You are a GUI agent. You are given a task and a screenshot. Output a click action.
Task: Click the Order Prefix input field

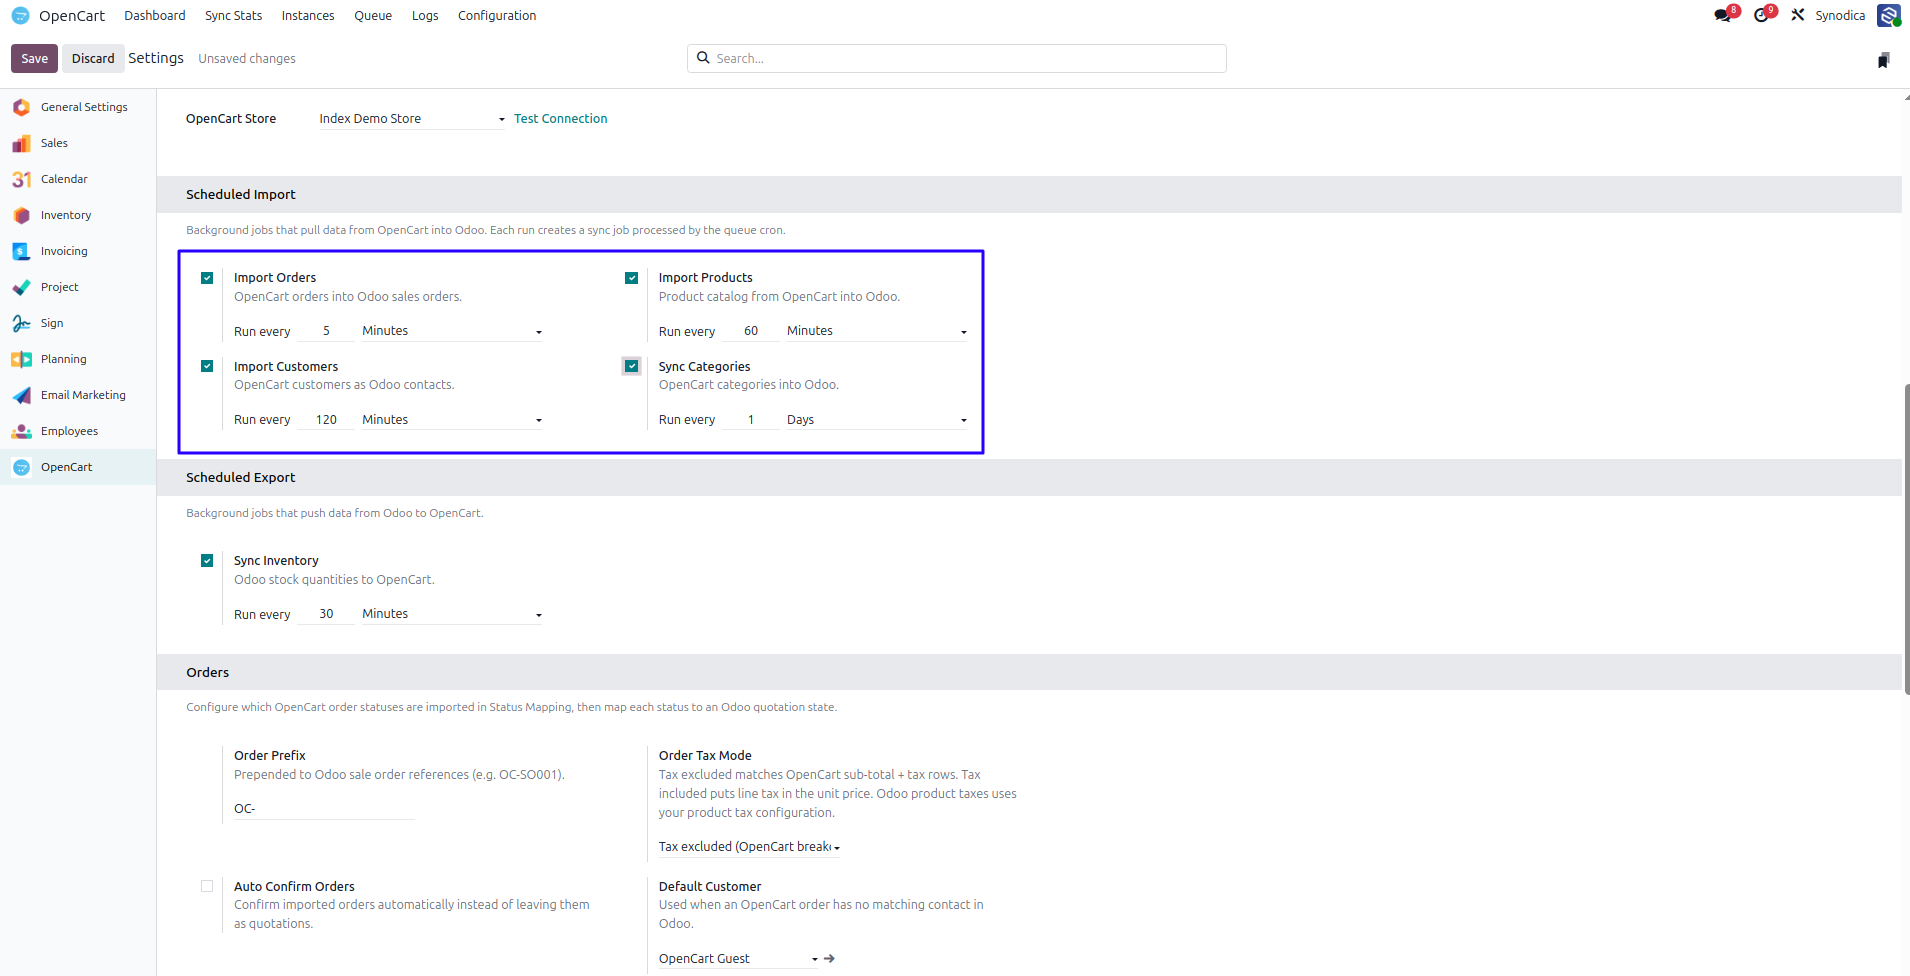point(324,809)
